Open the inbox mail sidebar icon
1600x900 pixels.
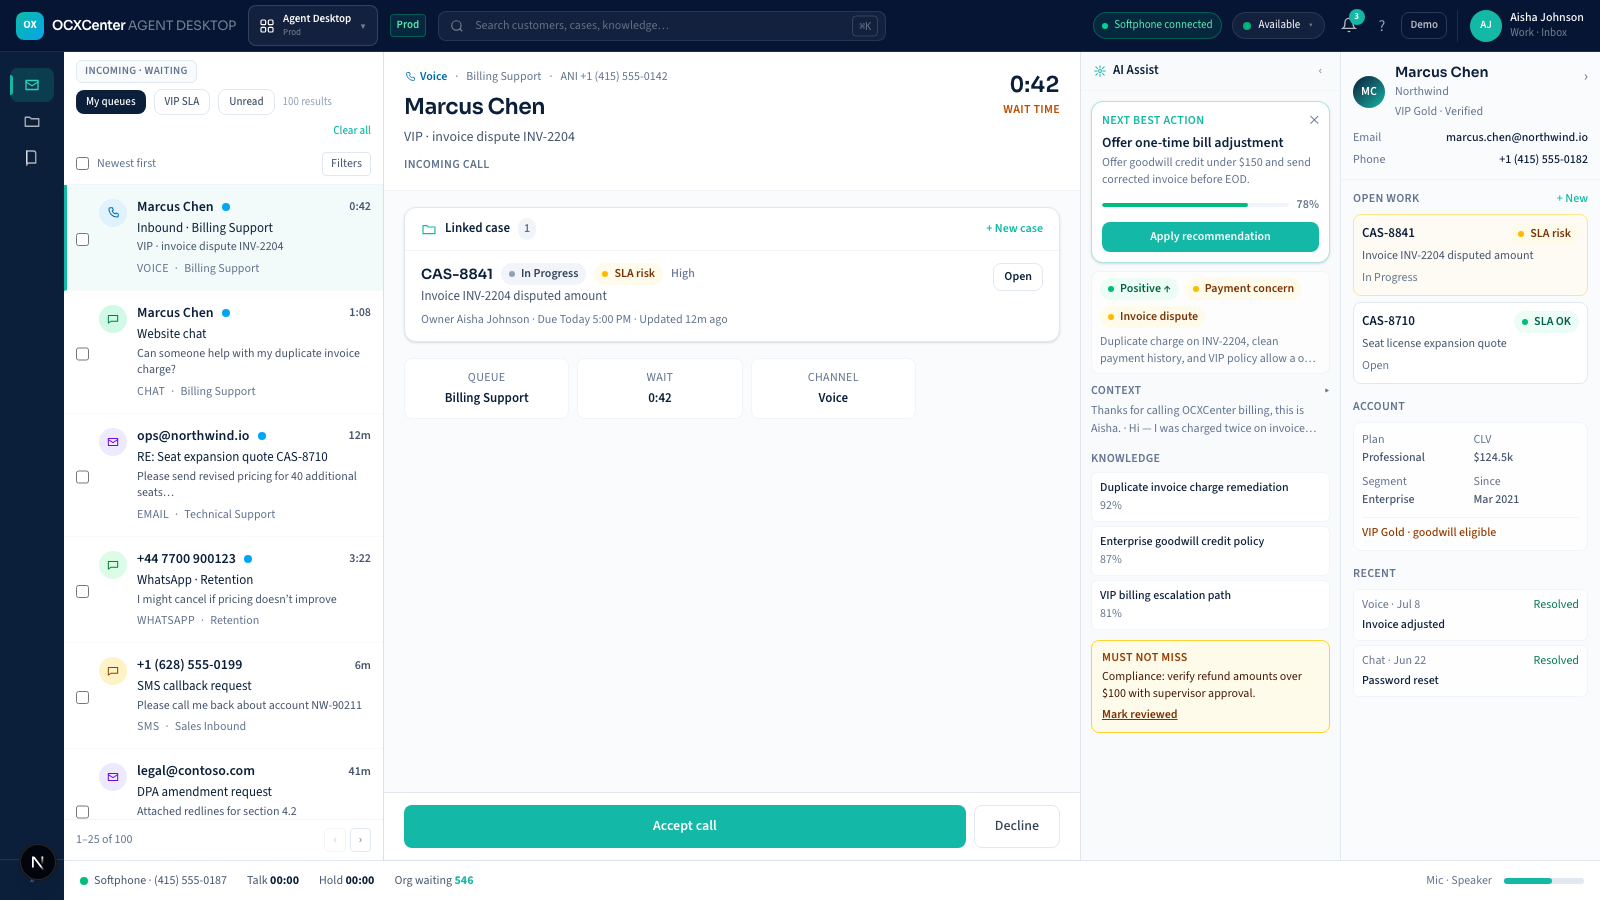[32, 85]
